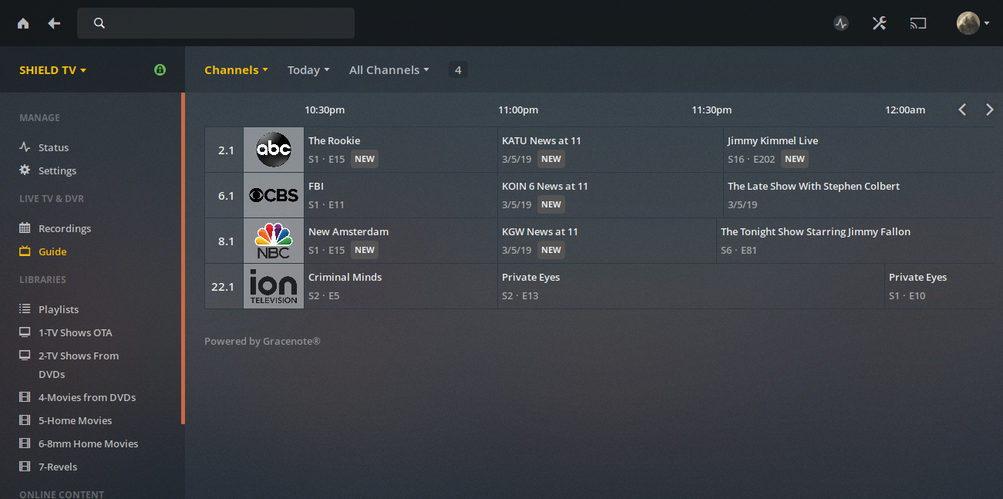Open the activity pulse icon
The width and height of the screenshot is (1003, 499).
(841, 24)
